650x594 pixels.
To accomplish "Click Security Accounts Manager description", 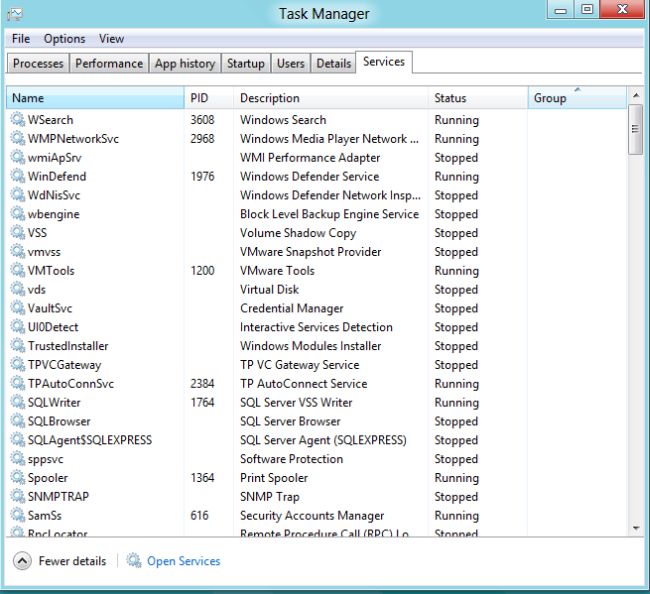I will coord(312,516).
